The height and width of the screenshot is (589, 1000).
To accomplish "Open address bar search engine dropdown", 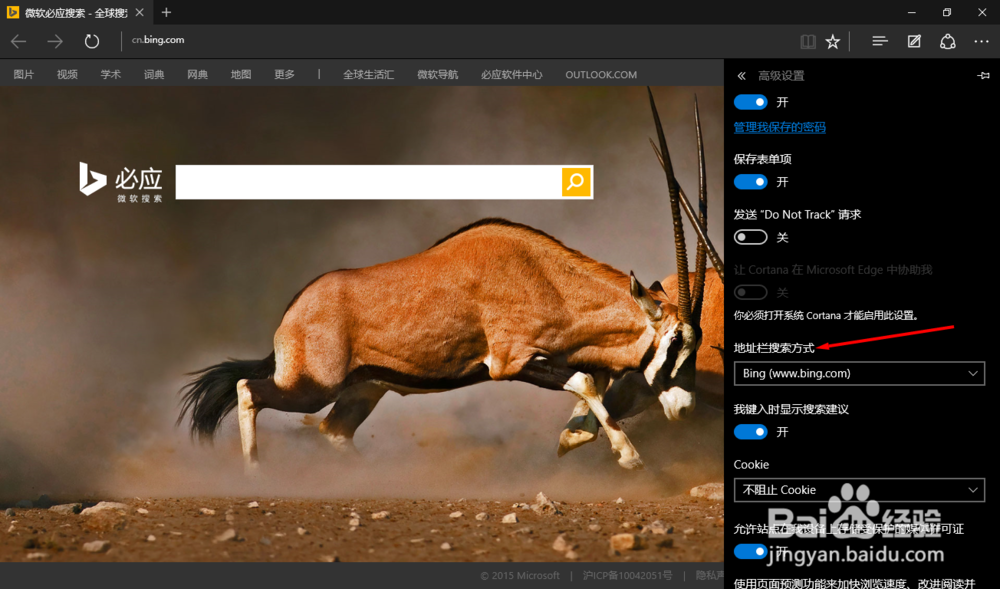I will [859, 374].
